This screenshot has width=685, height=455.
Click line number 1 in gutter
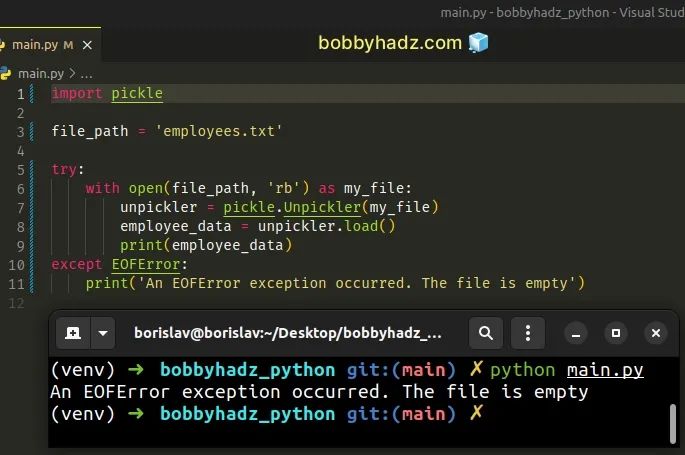20,94
